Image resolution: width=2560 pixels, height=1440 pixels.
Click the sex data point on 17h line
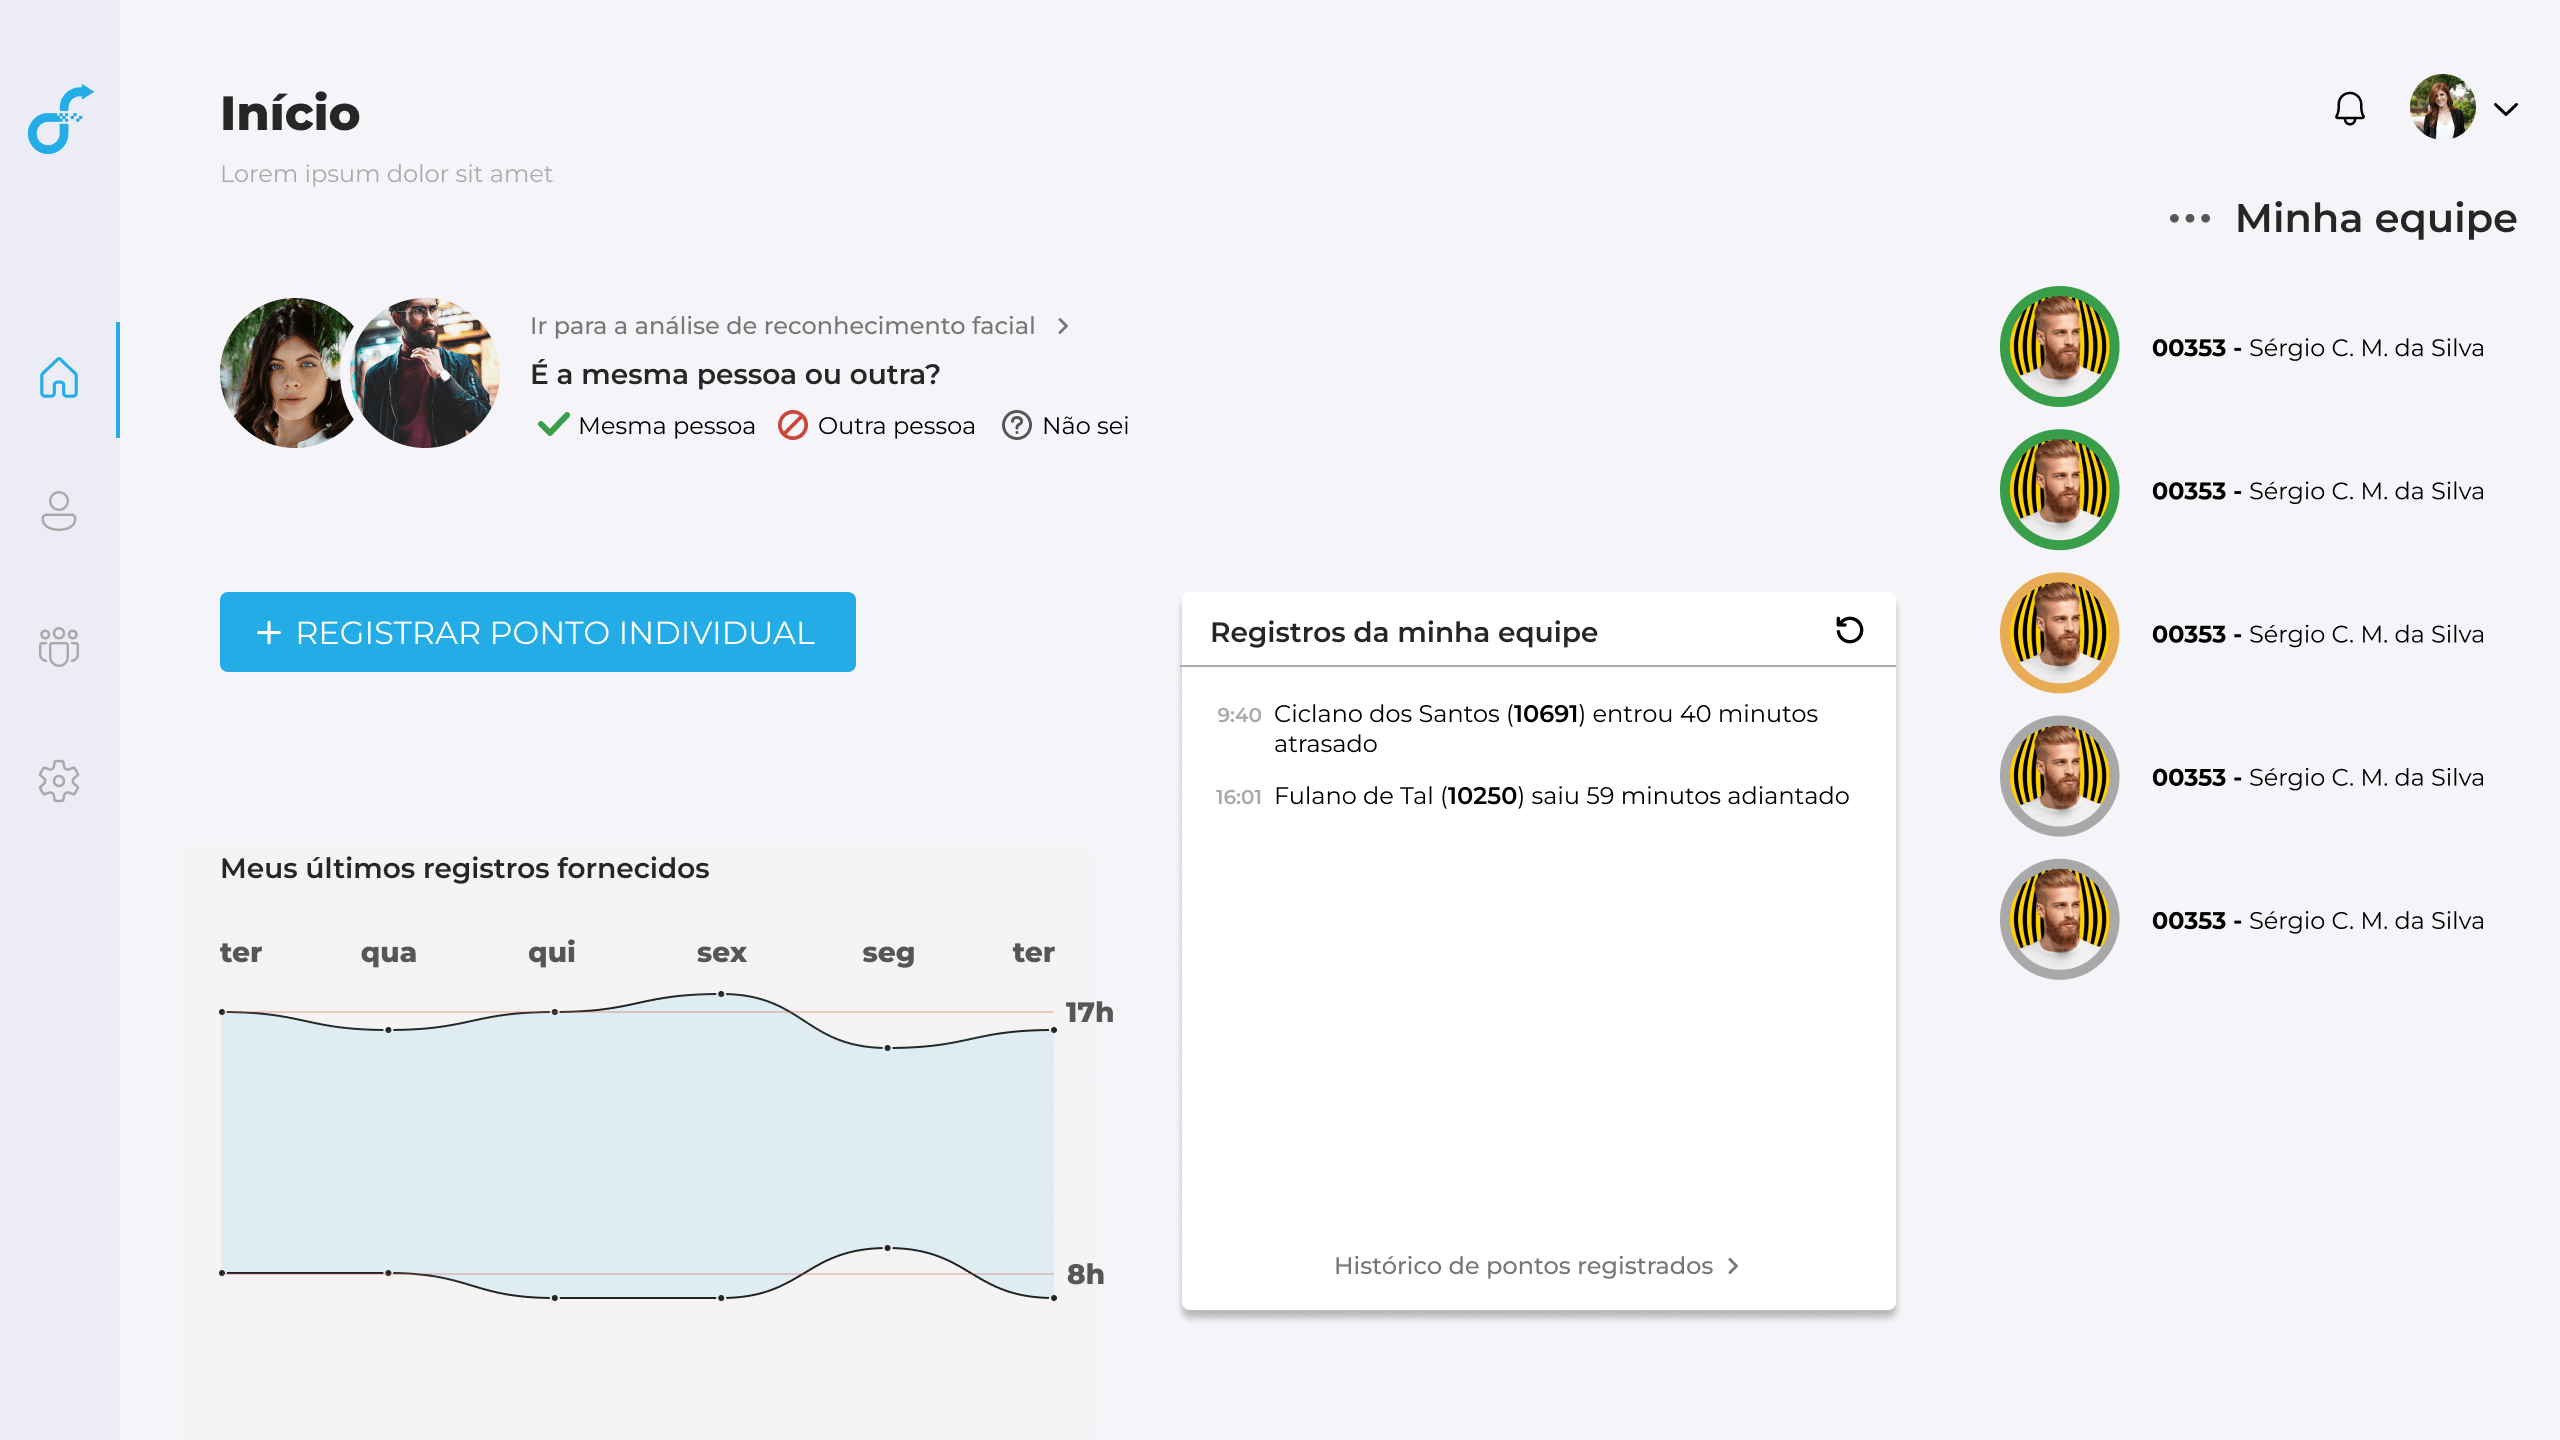721,994
